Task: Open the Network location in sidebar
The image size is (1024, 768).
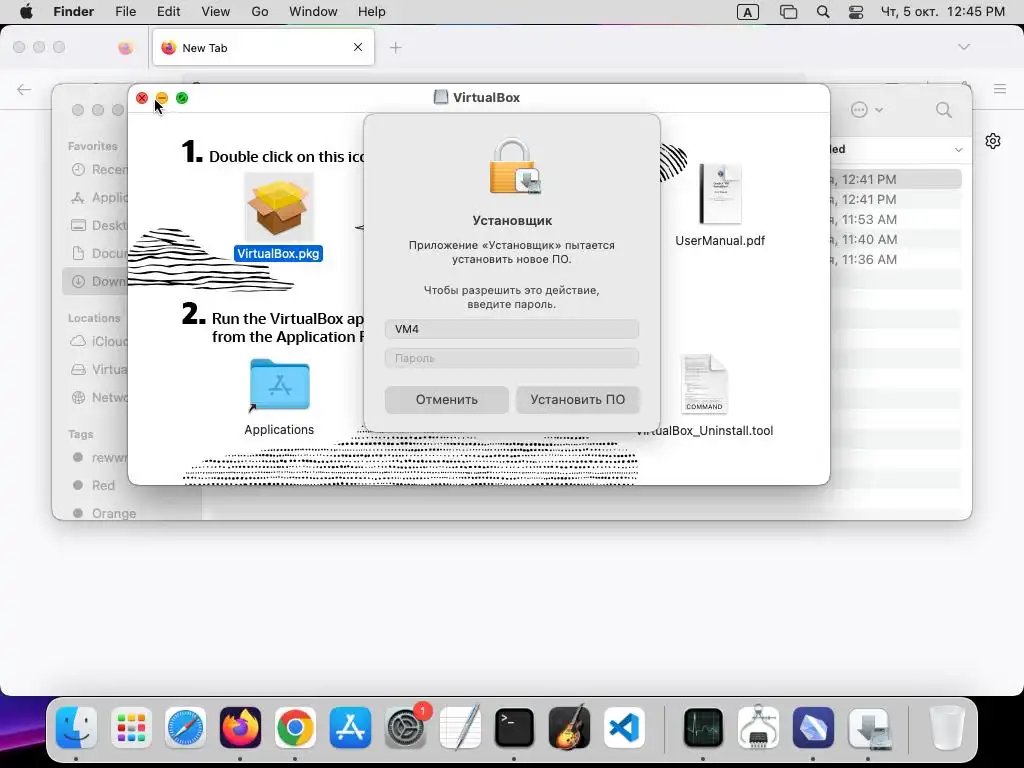Action: click(x=99, y=397)
